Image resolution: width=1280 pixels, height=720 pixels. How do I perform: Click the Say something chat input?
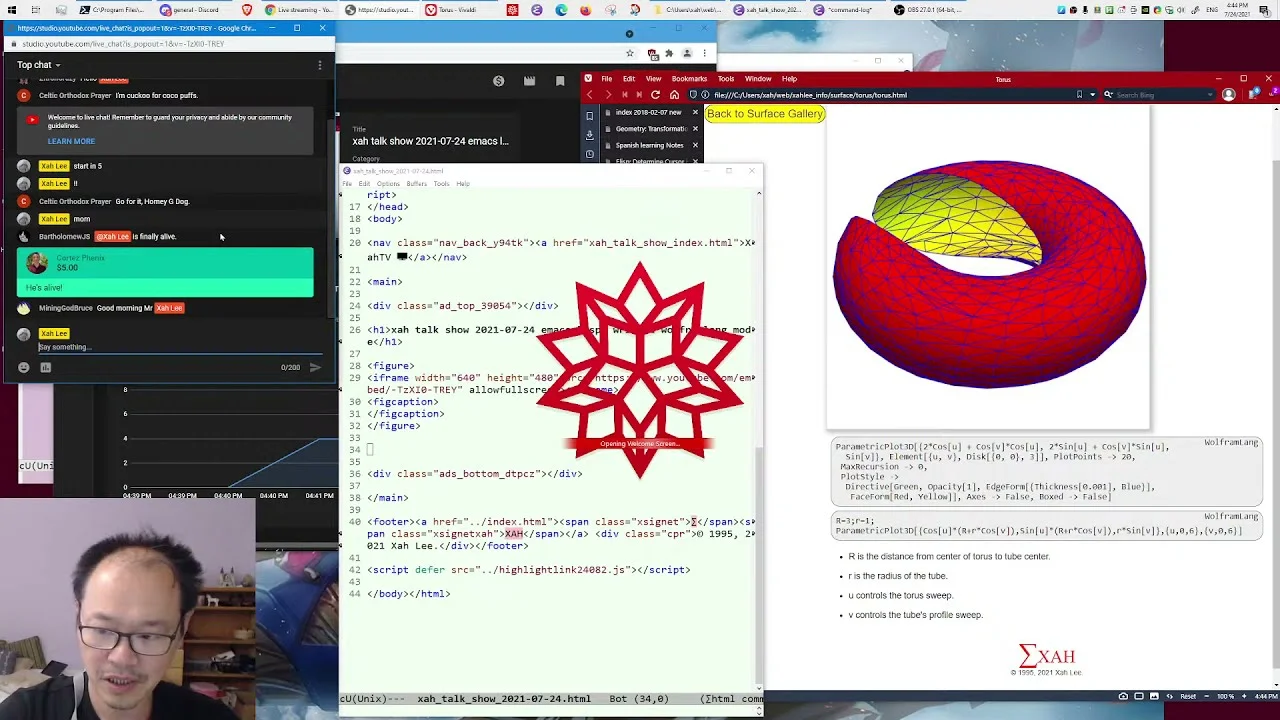(x=175, y=347)
